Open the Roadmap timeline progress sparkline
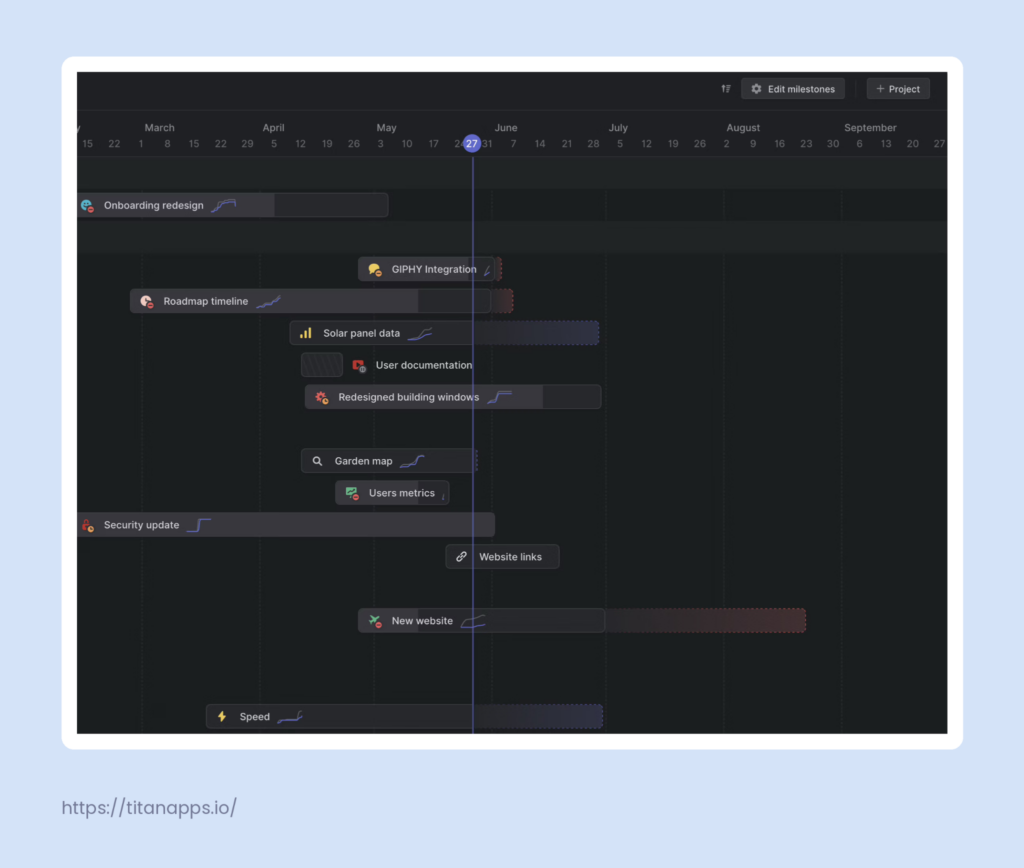Screen dimensions: 1024x868 [268, 302]
